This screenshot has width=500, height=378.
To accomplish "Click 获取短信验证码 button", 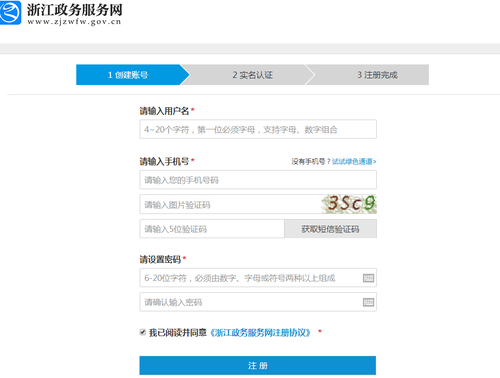I will point(330,229).
